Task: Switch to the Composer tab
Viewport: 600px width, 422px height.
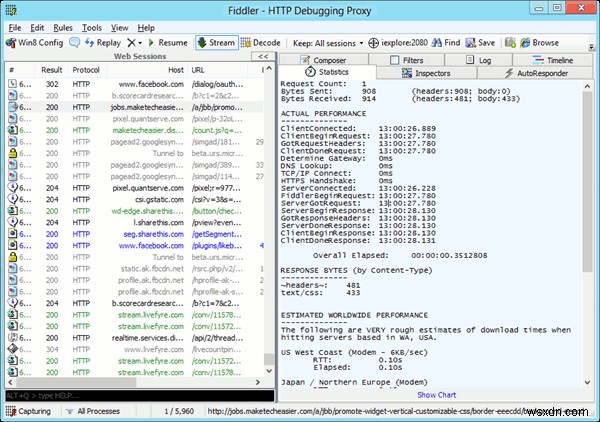Action: [x=323, y=60]
